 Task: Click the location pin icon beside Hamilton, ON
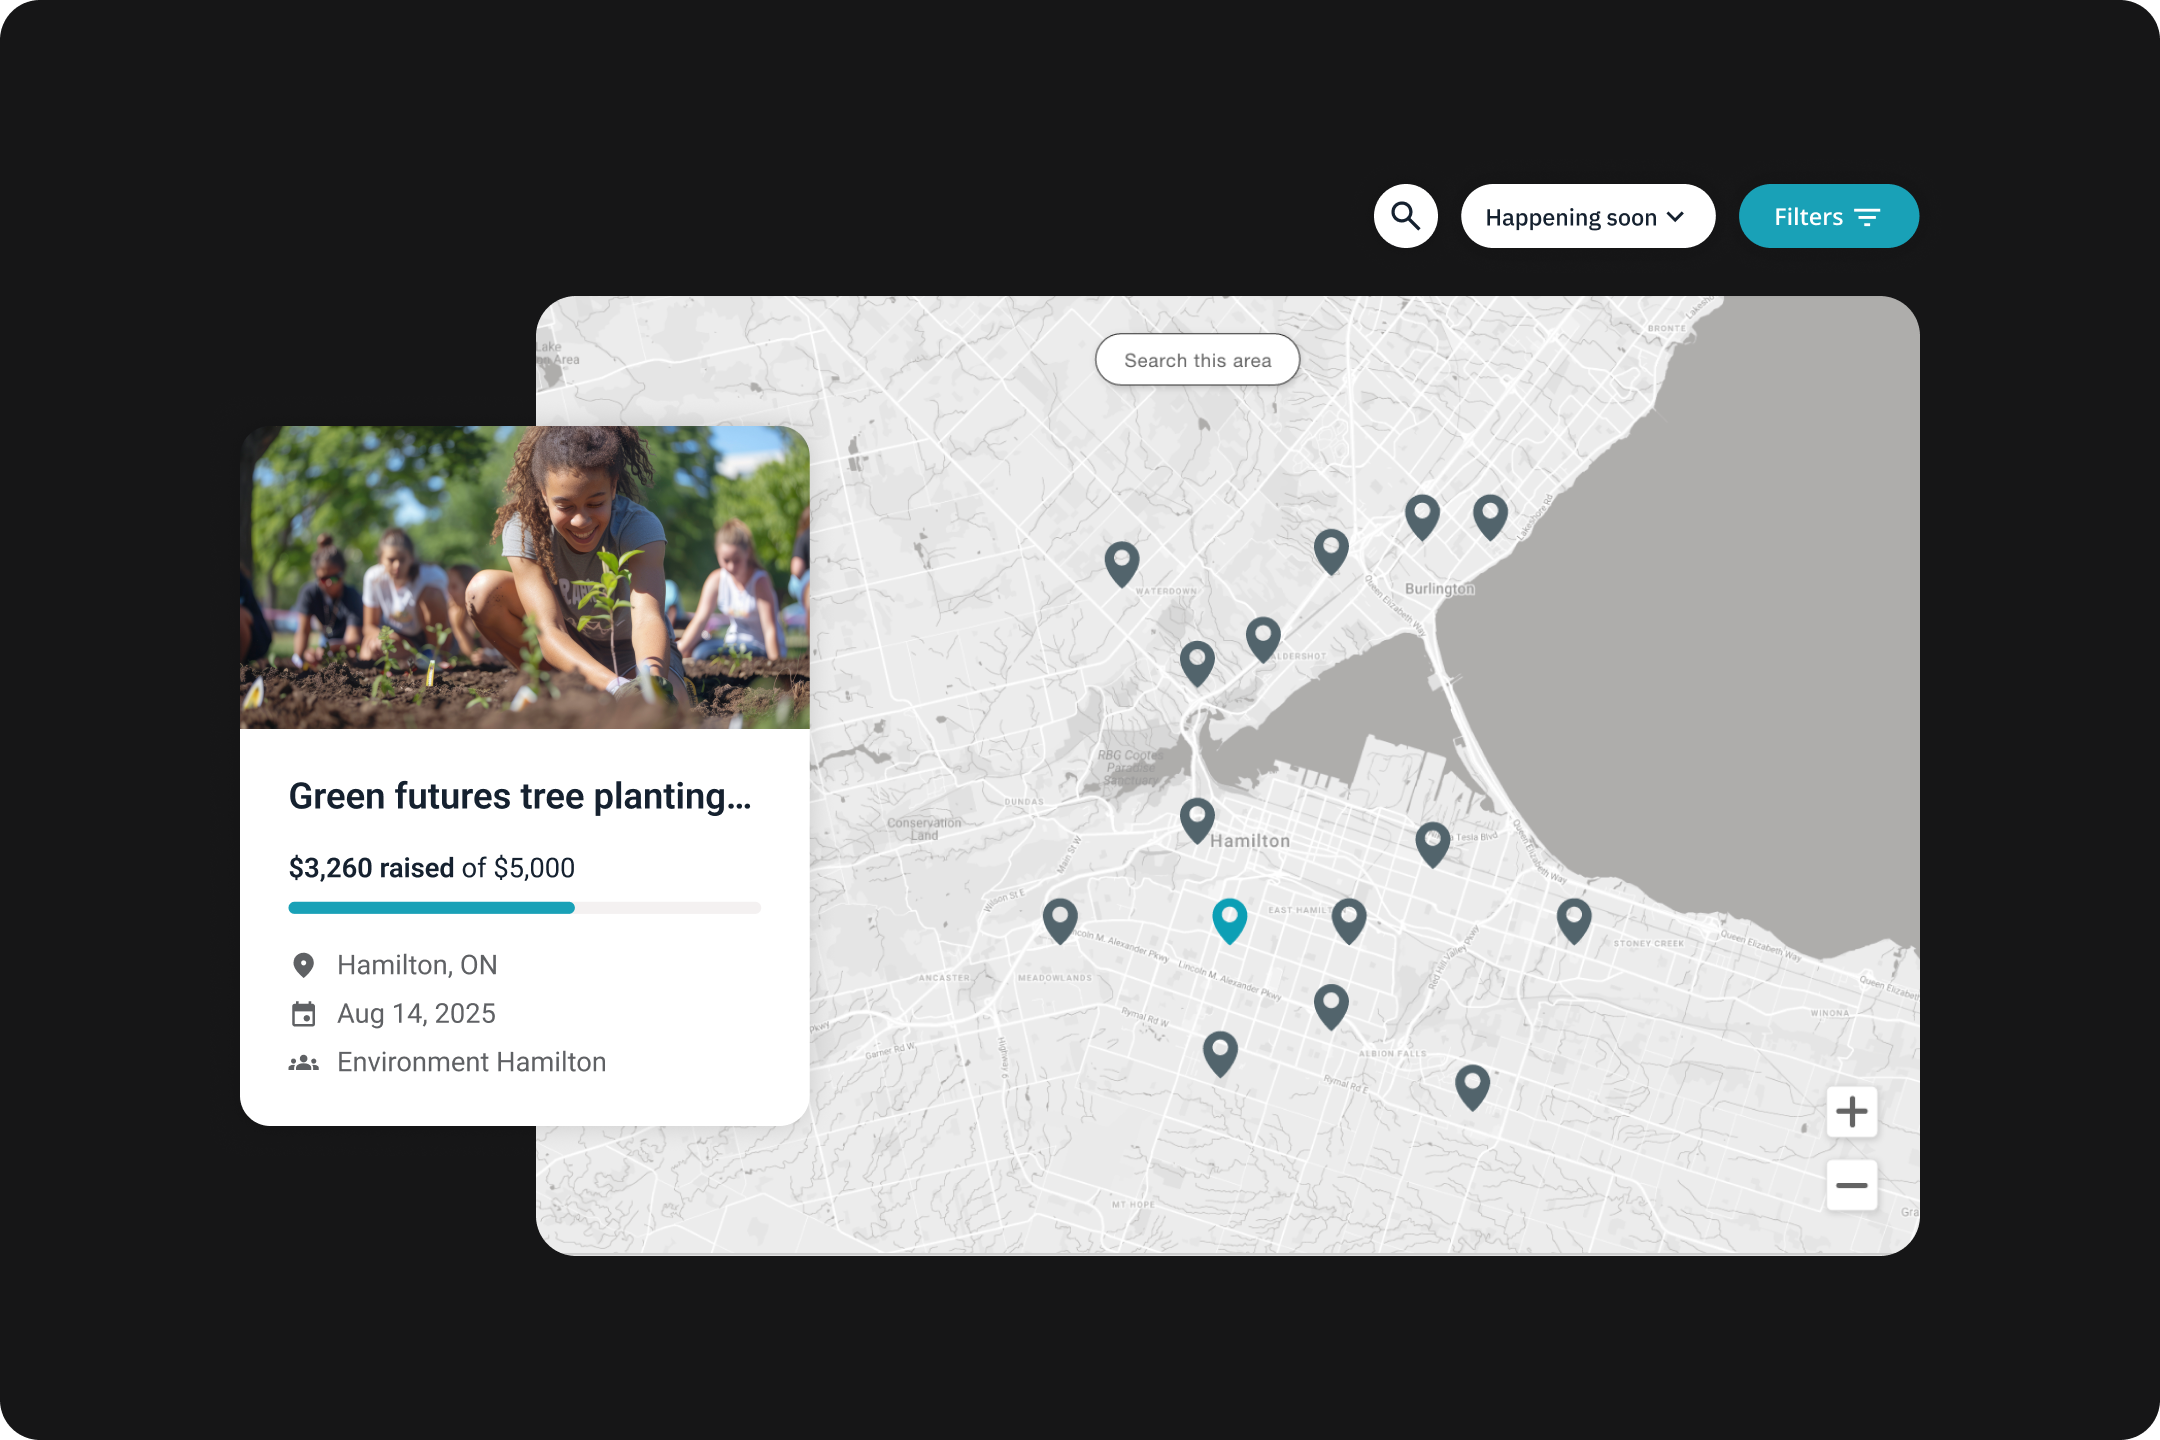tap(305, 963)
